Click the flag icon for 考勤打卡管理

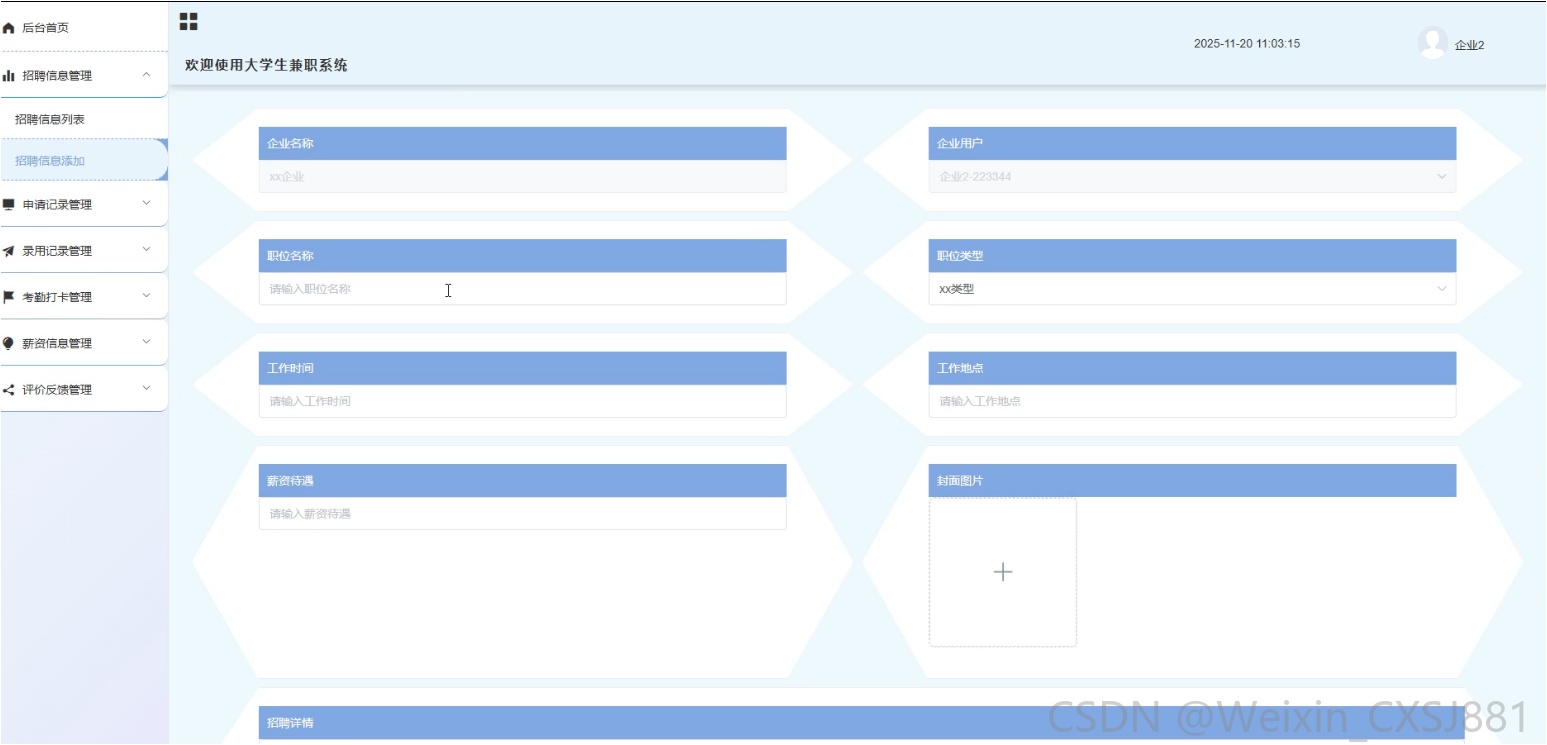click(x=9, y=297)
